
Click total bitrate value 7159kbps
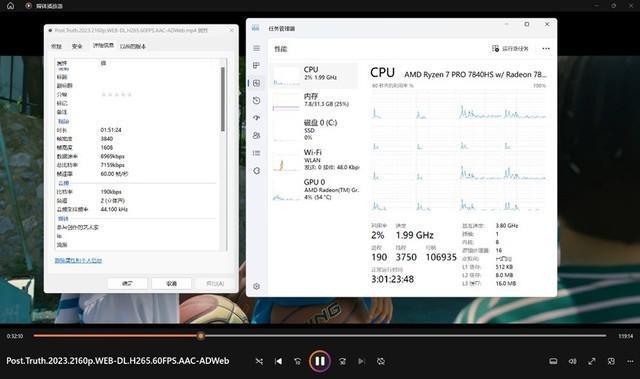click(113, 165)
